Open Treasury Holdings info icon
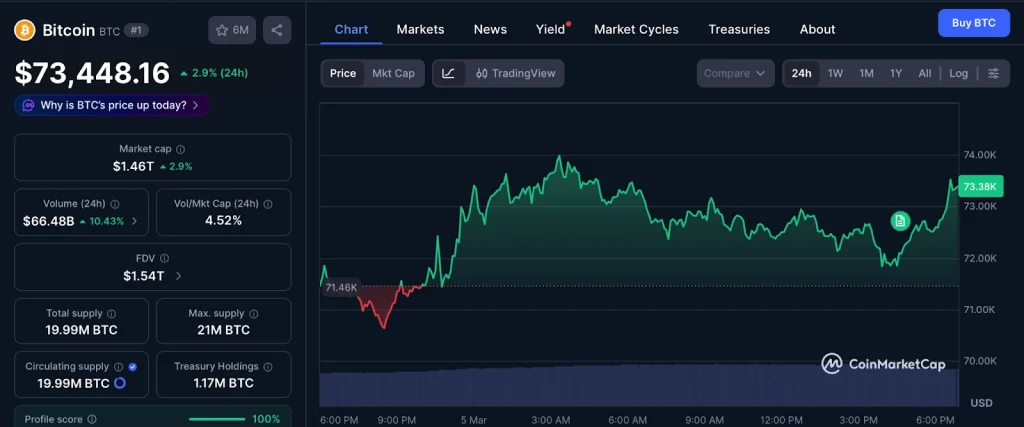 pos(268,367)
